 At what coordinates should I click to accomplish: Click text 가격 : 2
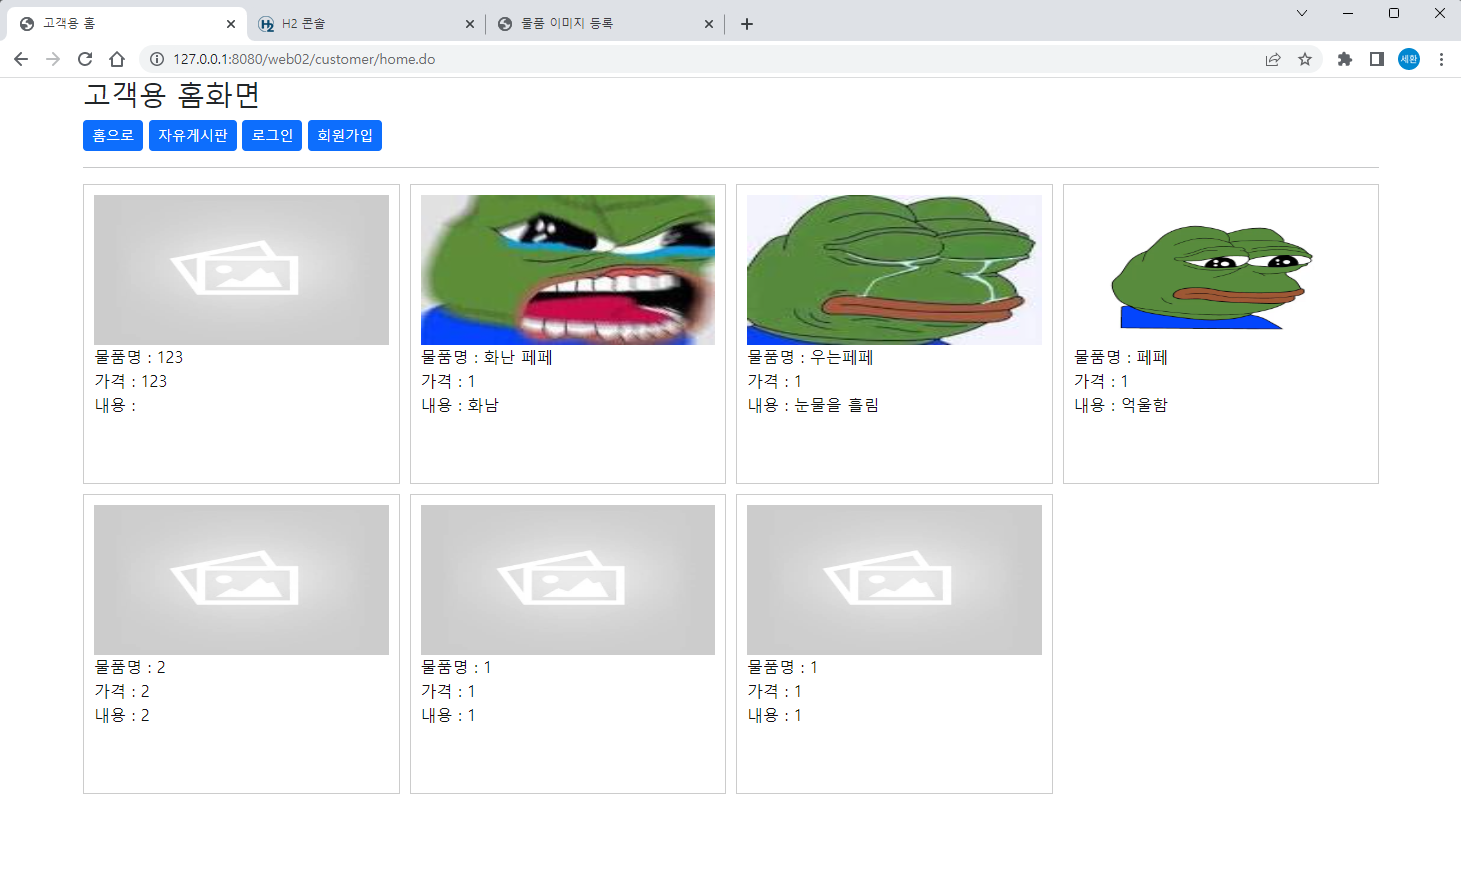pos(122,691)
